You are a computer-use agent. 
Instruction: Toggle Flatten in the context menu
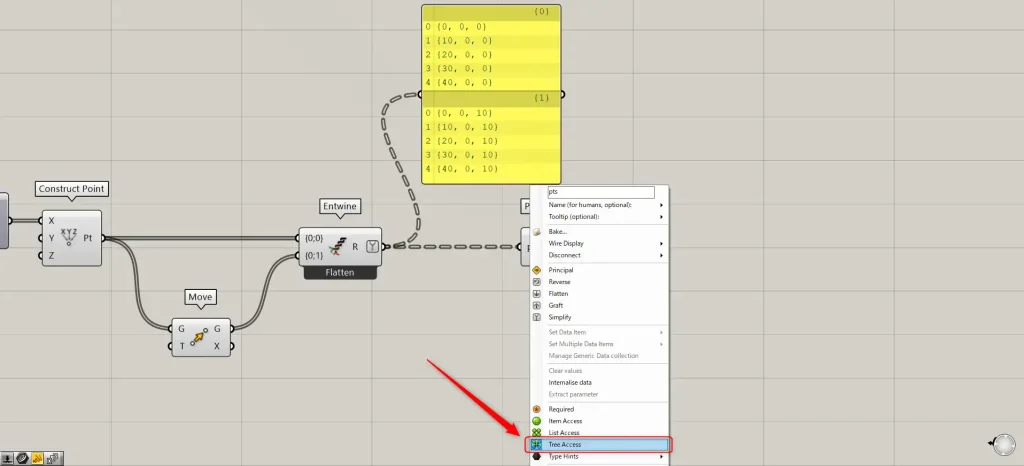pyautogui.click(x=561, y=294)
